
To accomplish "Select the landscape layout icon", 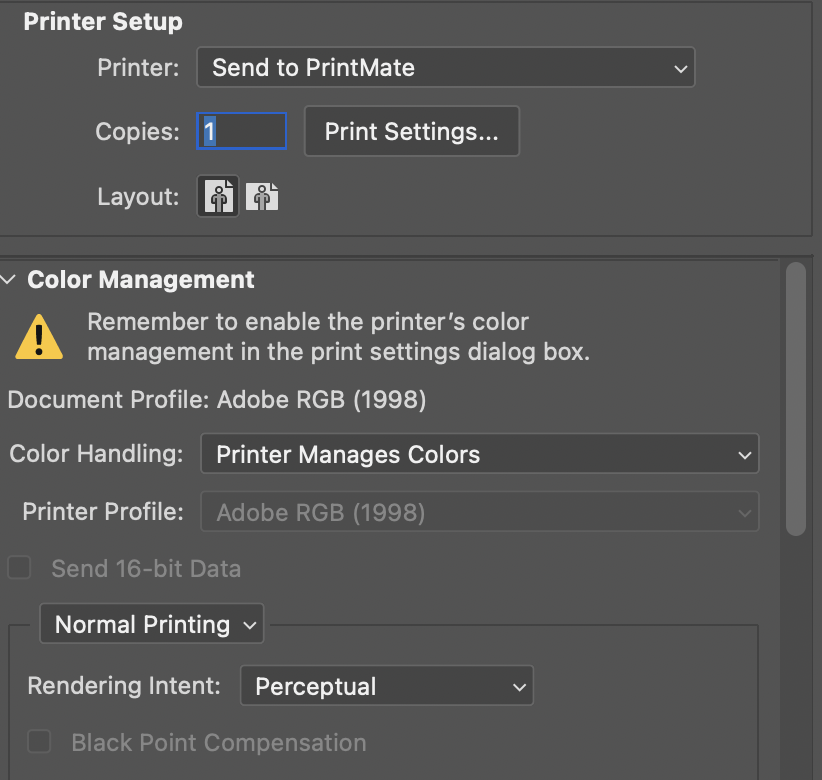I will click(262, 197).
